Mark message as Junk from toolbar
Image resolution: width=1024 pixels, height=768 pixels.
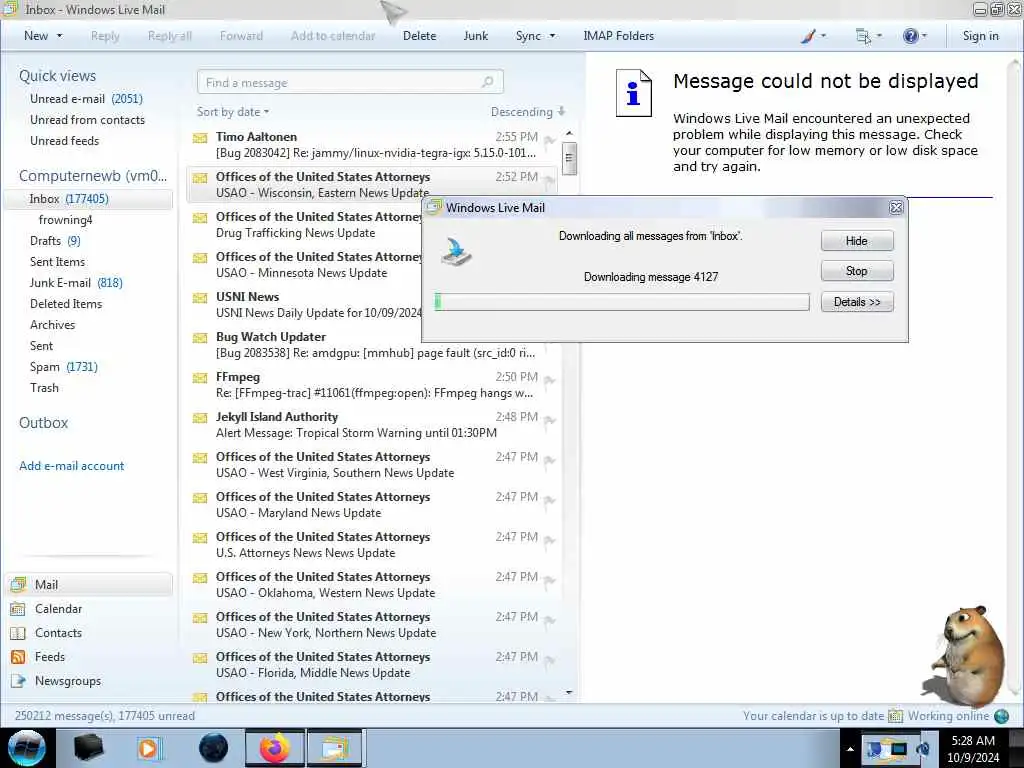click(475, 36)
